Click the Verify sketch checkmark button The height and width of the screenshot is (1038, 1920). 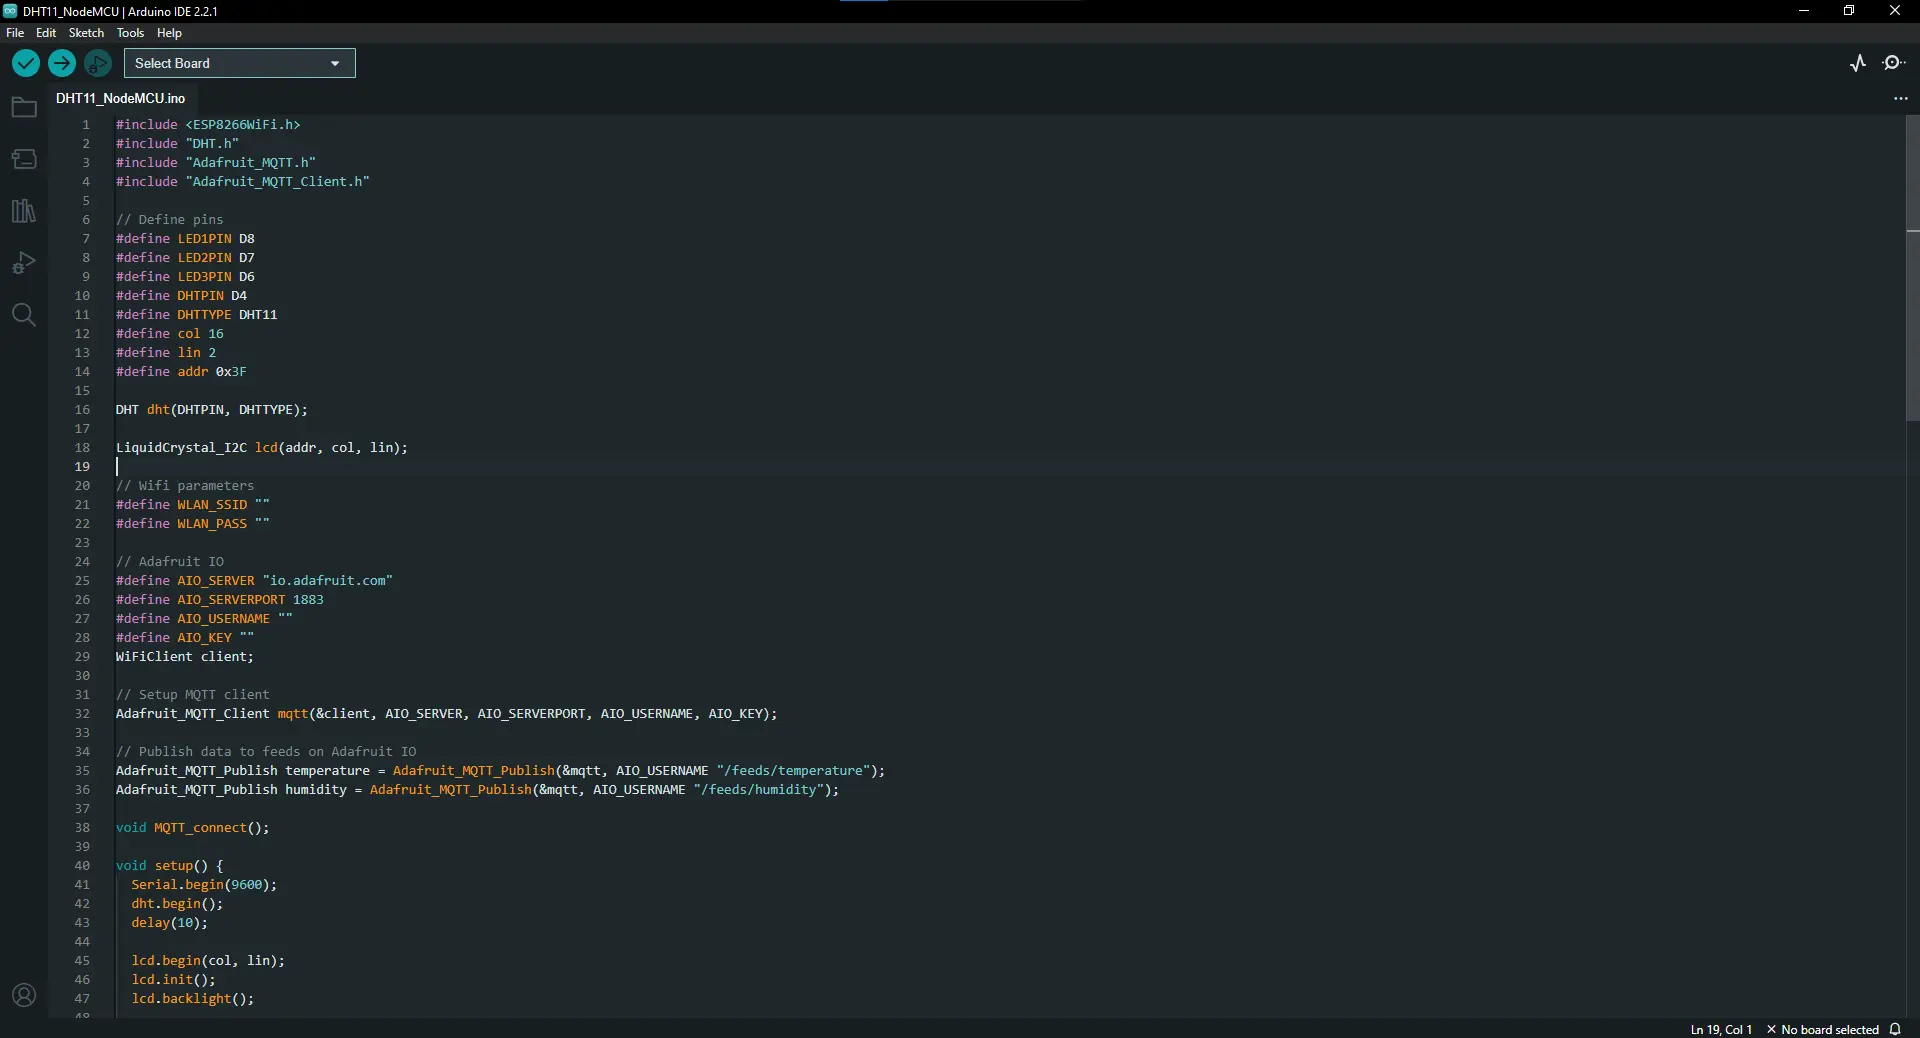[x=26, y=63]
